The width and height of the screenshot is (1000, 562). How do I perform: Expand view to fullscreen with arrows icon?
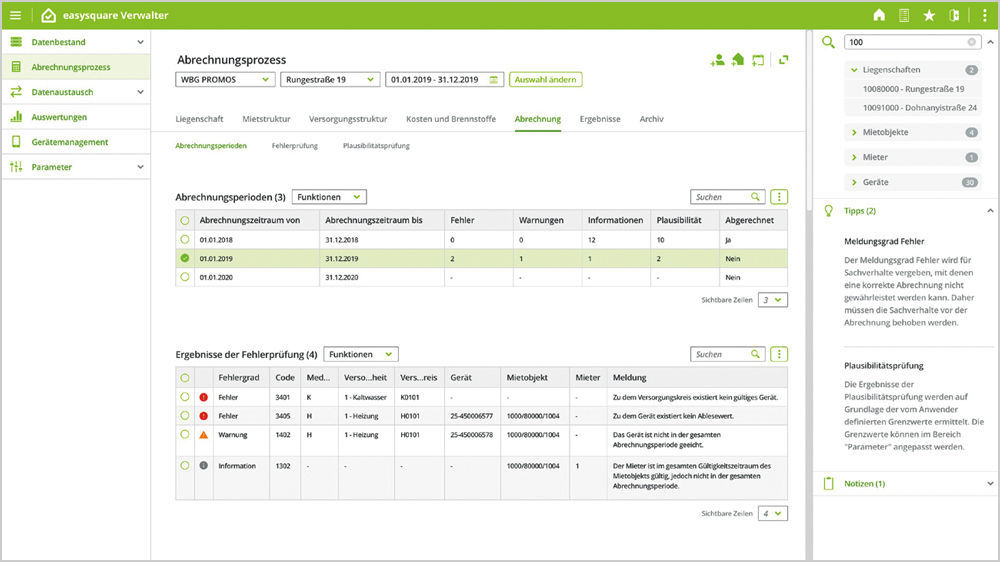point(784,60)
